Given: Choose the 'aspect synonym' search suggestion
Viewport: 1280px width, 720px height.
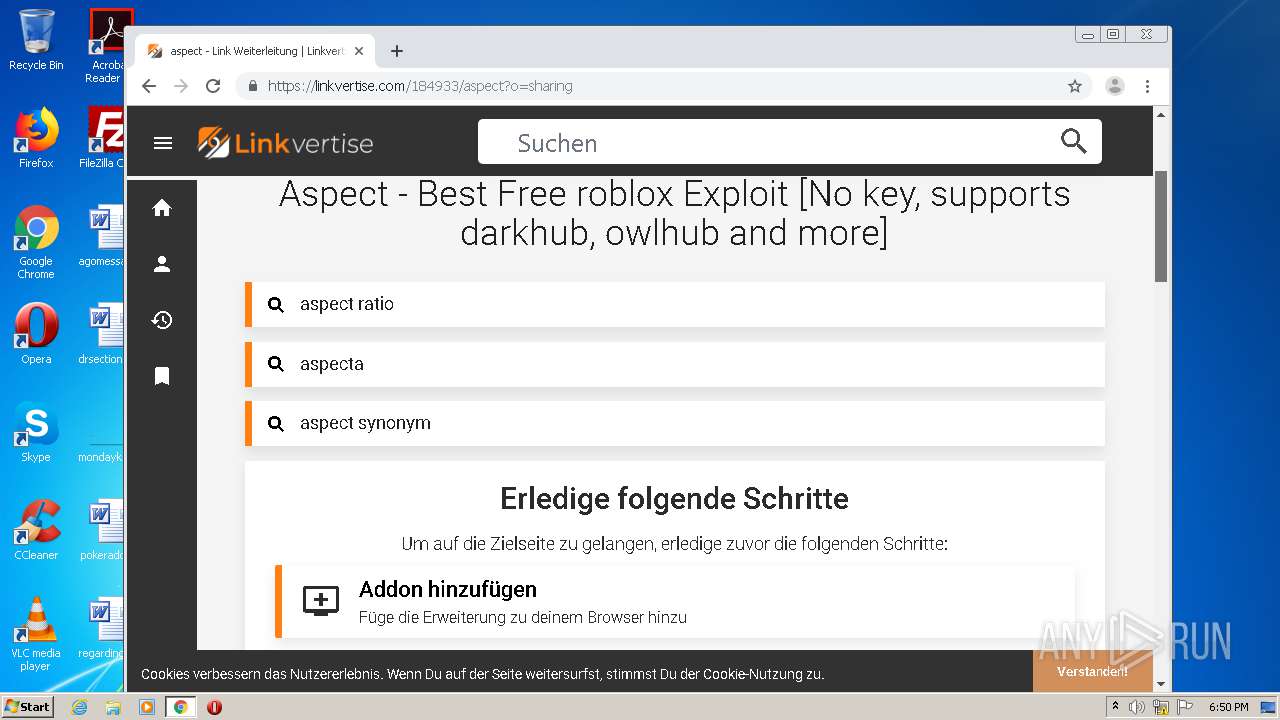Looking at the screenshot, I should coord(675,423).
